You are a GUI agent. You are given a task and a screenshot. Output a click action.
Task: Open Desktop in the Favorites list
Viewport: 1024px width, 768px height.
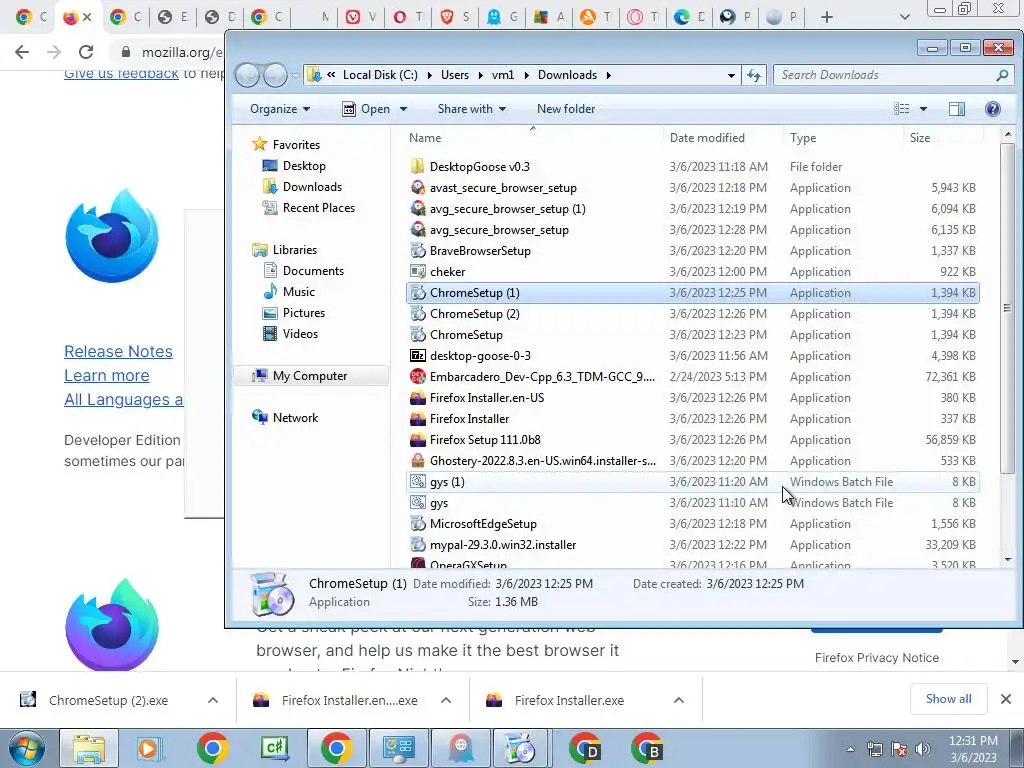pos(304,166)
